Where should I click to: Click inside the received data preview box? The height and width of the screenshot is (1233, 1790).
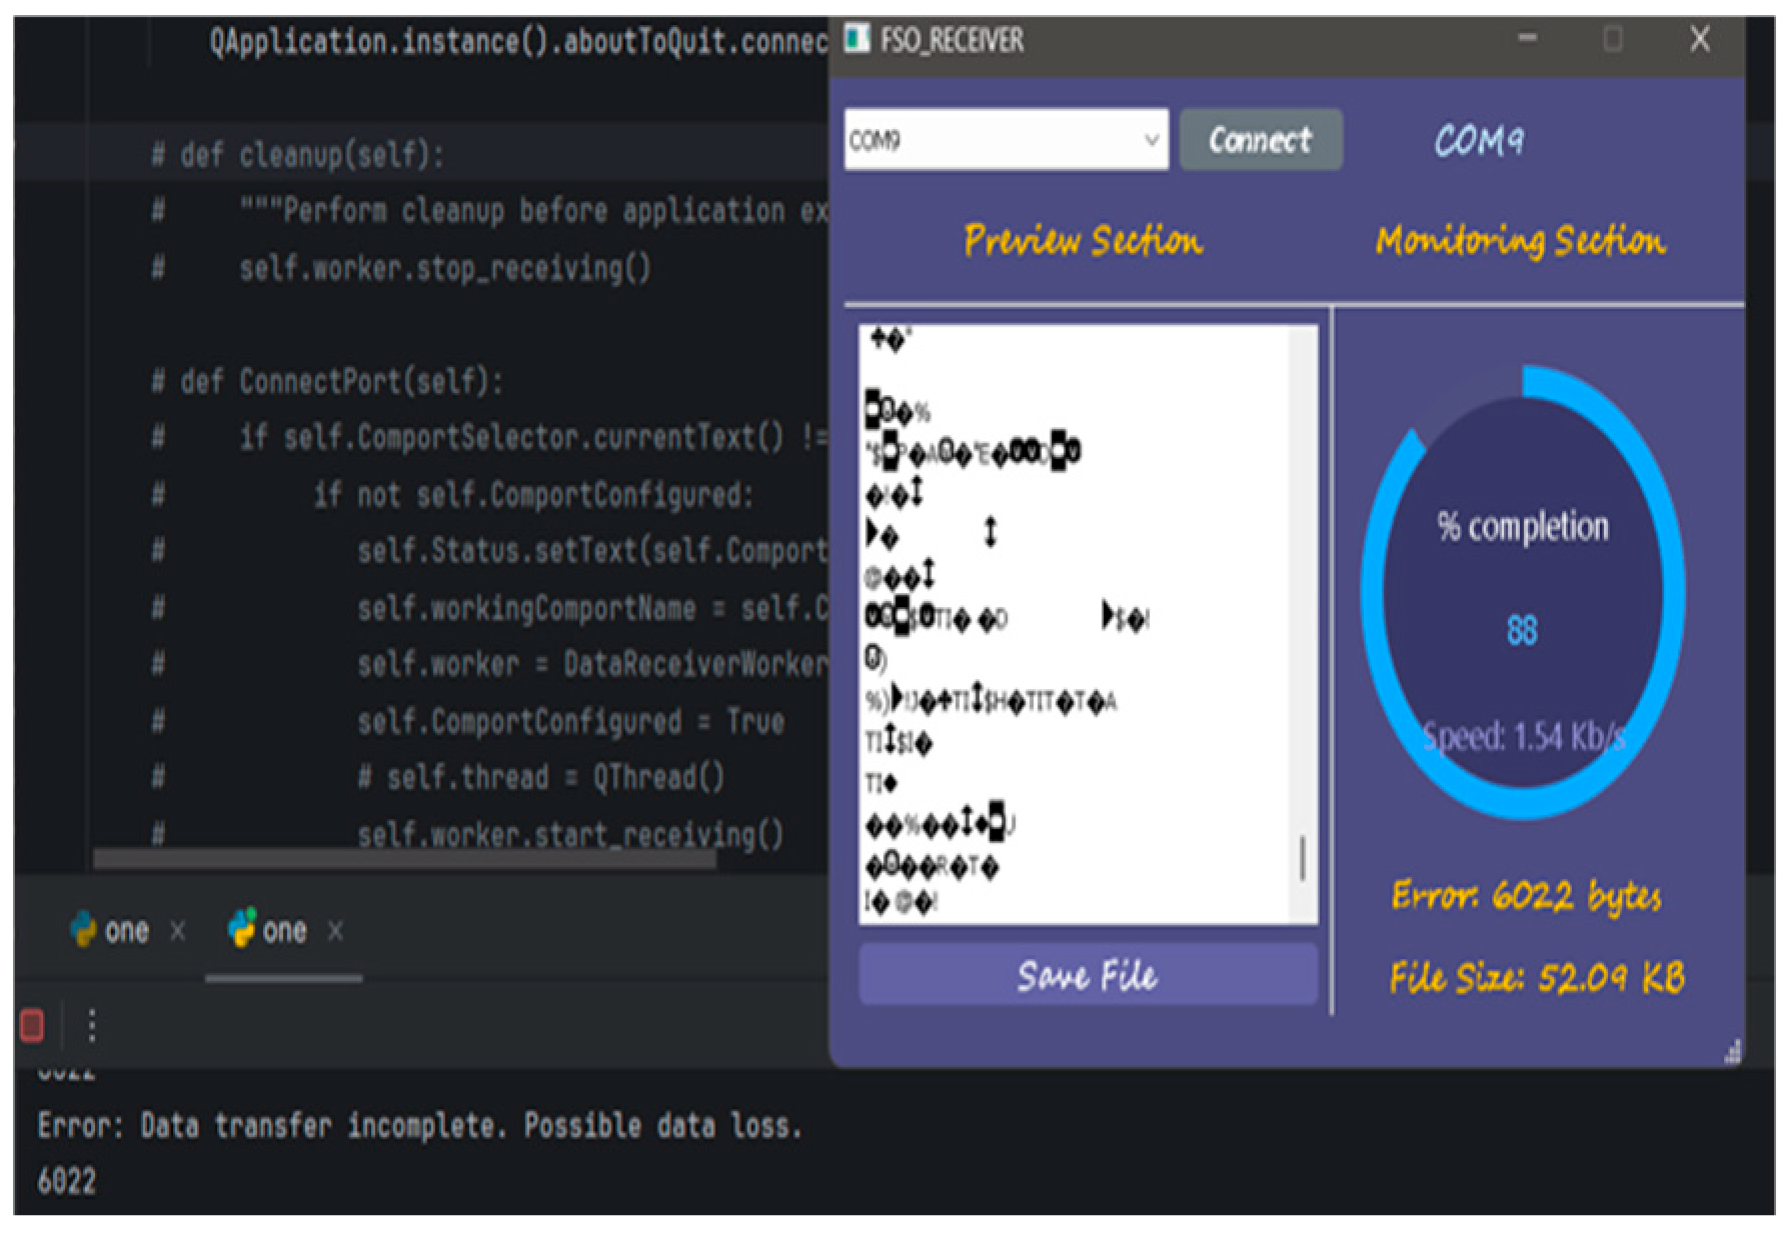point(1075,623)
